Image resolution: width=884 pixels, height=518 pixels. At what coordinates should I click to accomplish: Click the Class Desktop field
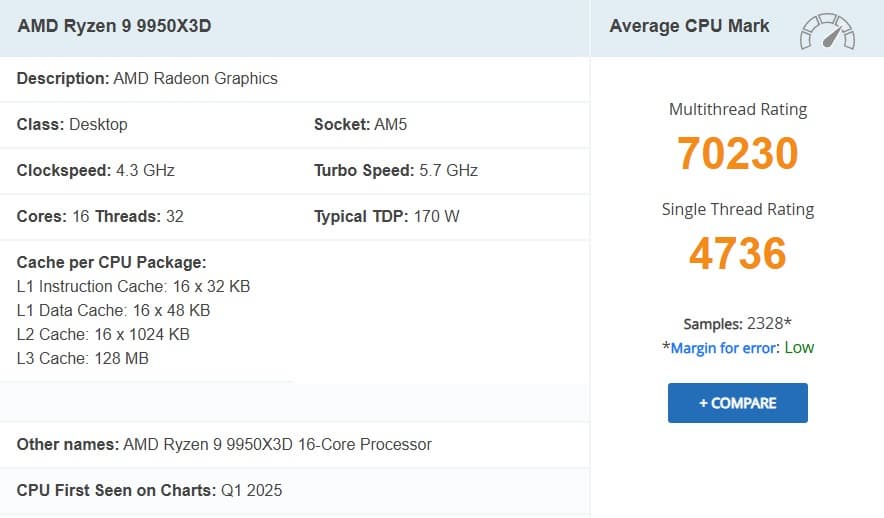[x=72, y=125]
